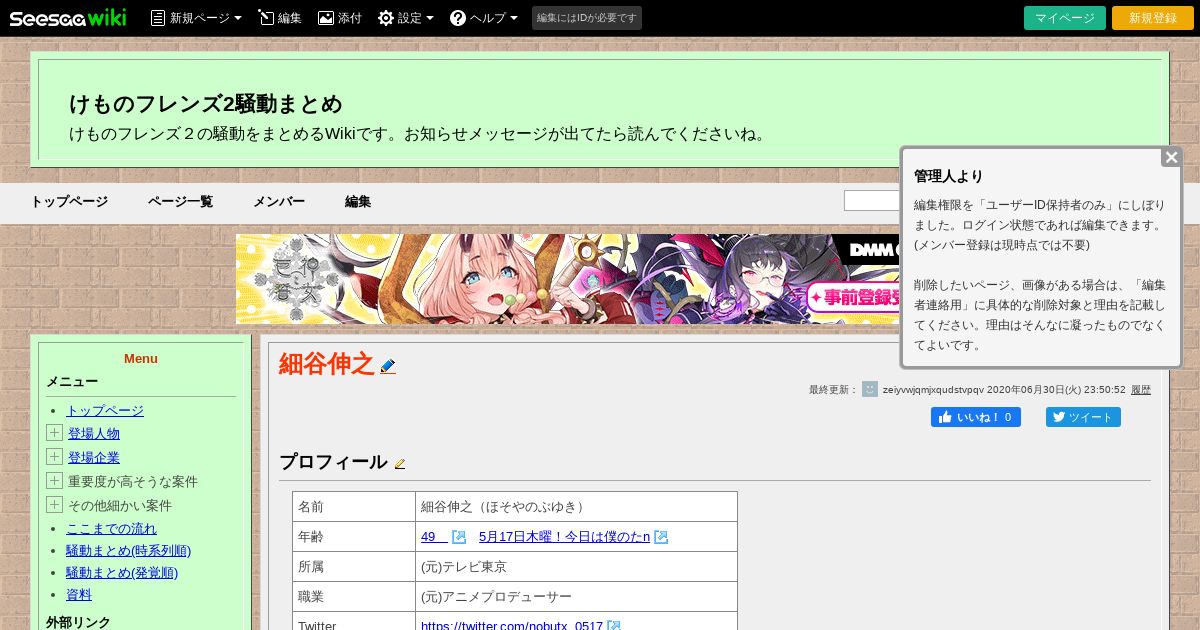Viewport: 1200px width, 630px height.
Task: Click the Facebook いいね！ button
Action: (x=976, y=417)
